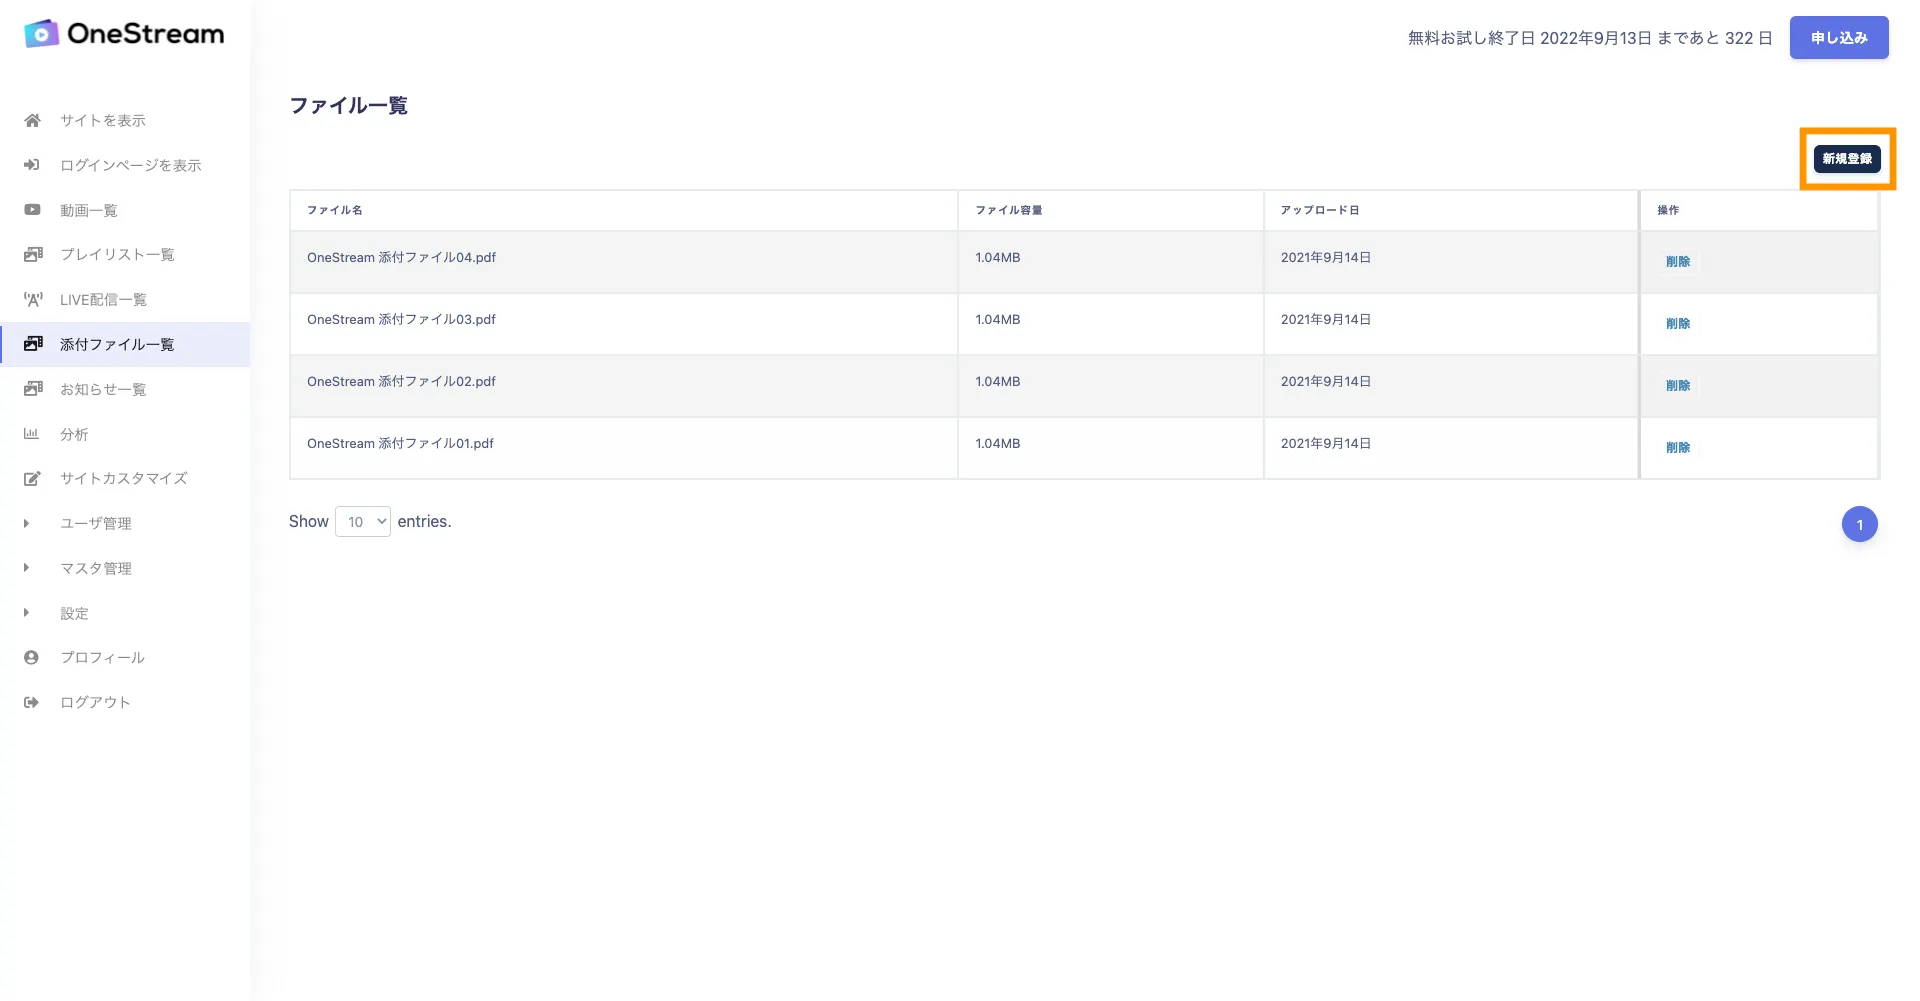Screen dimensions: 1920x1001
Task: Open サイトを表示 menu item
Action: click(x=103, y=120)
